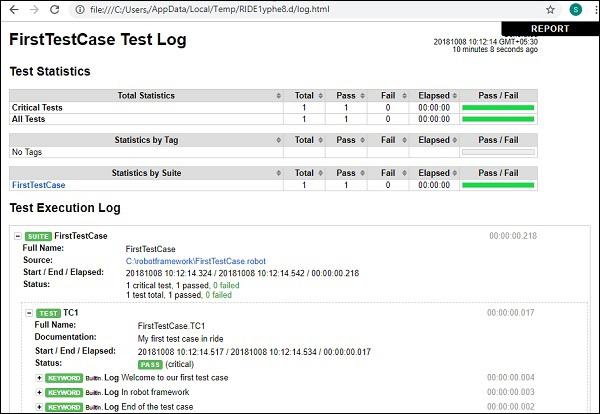Click the Test Execution Log heading
600x414 pixels.
click(65, 208)
